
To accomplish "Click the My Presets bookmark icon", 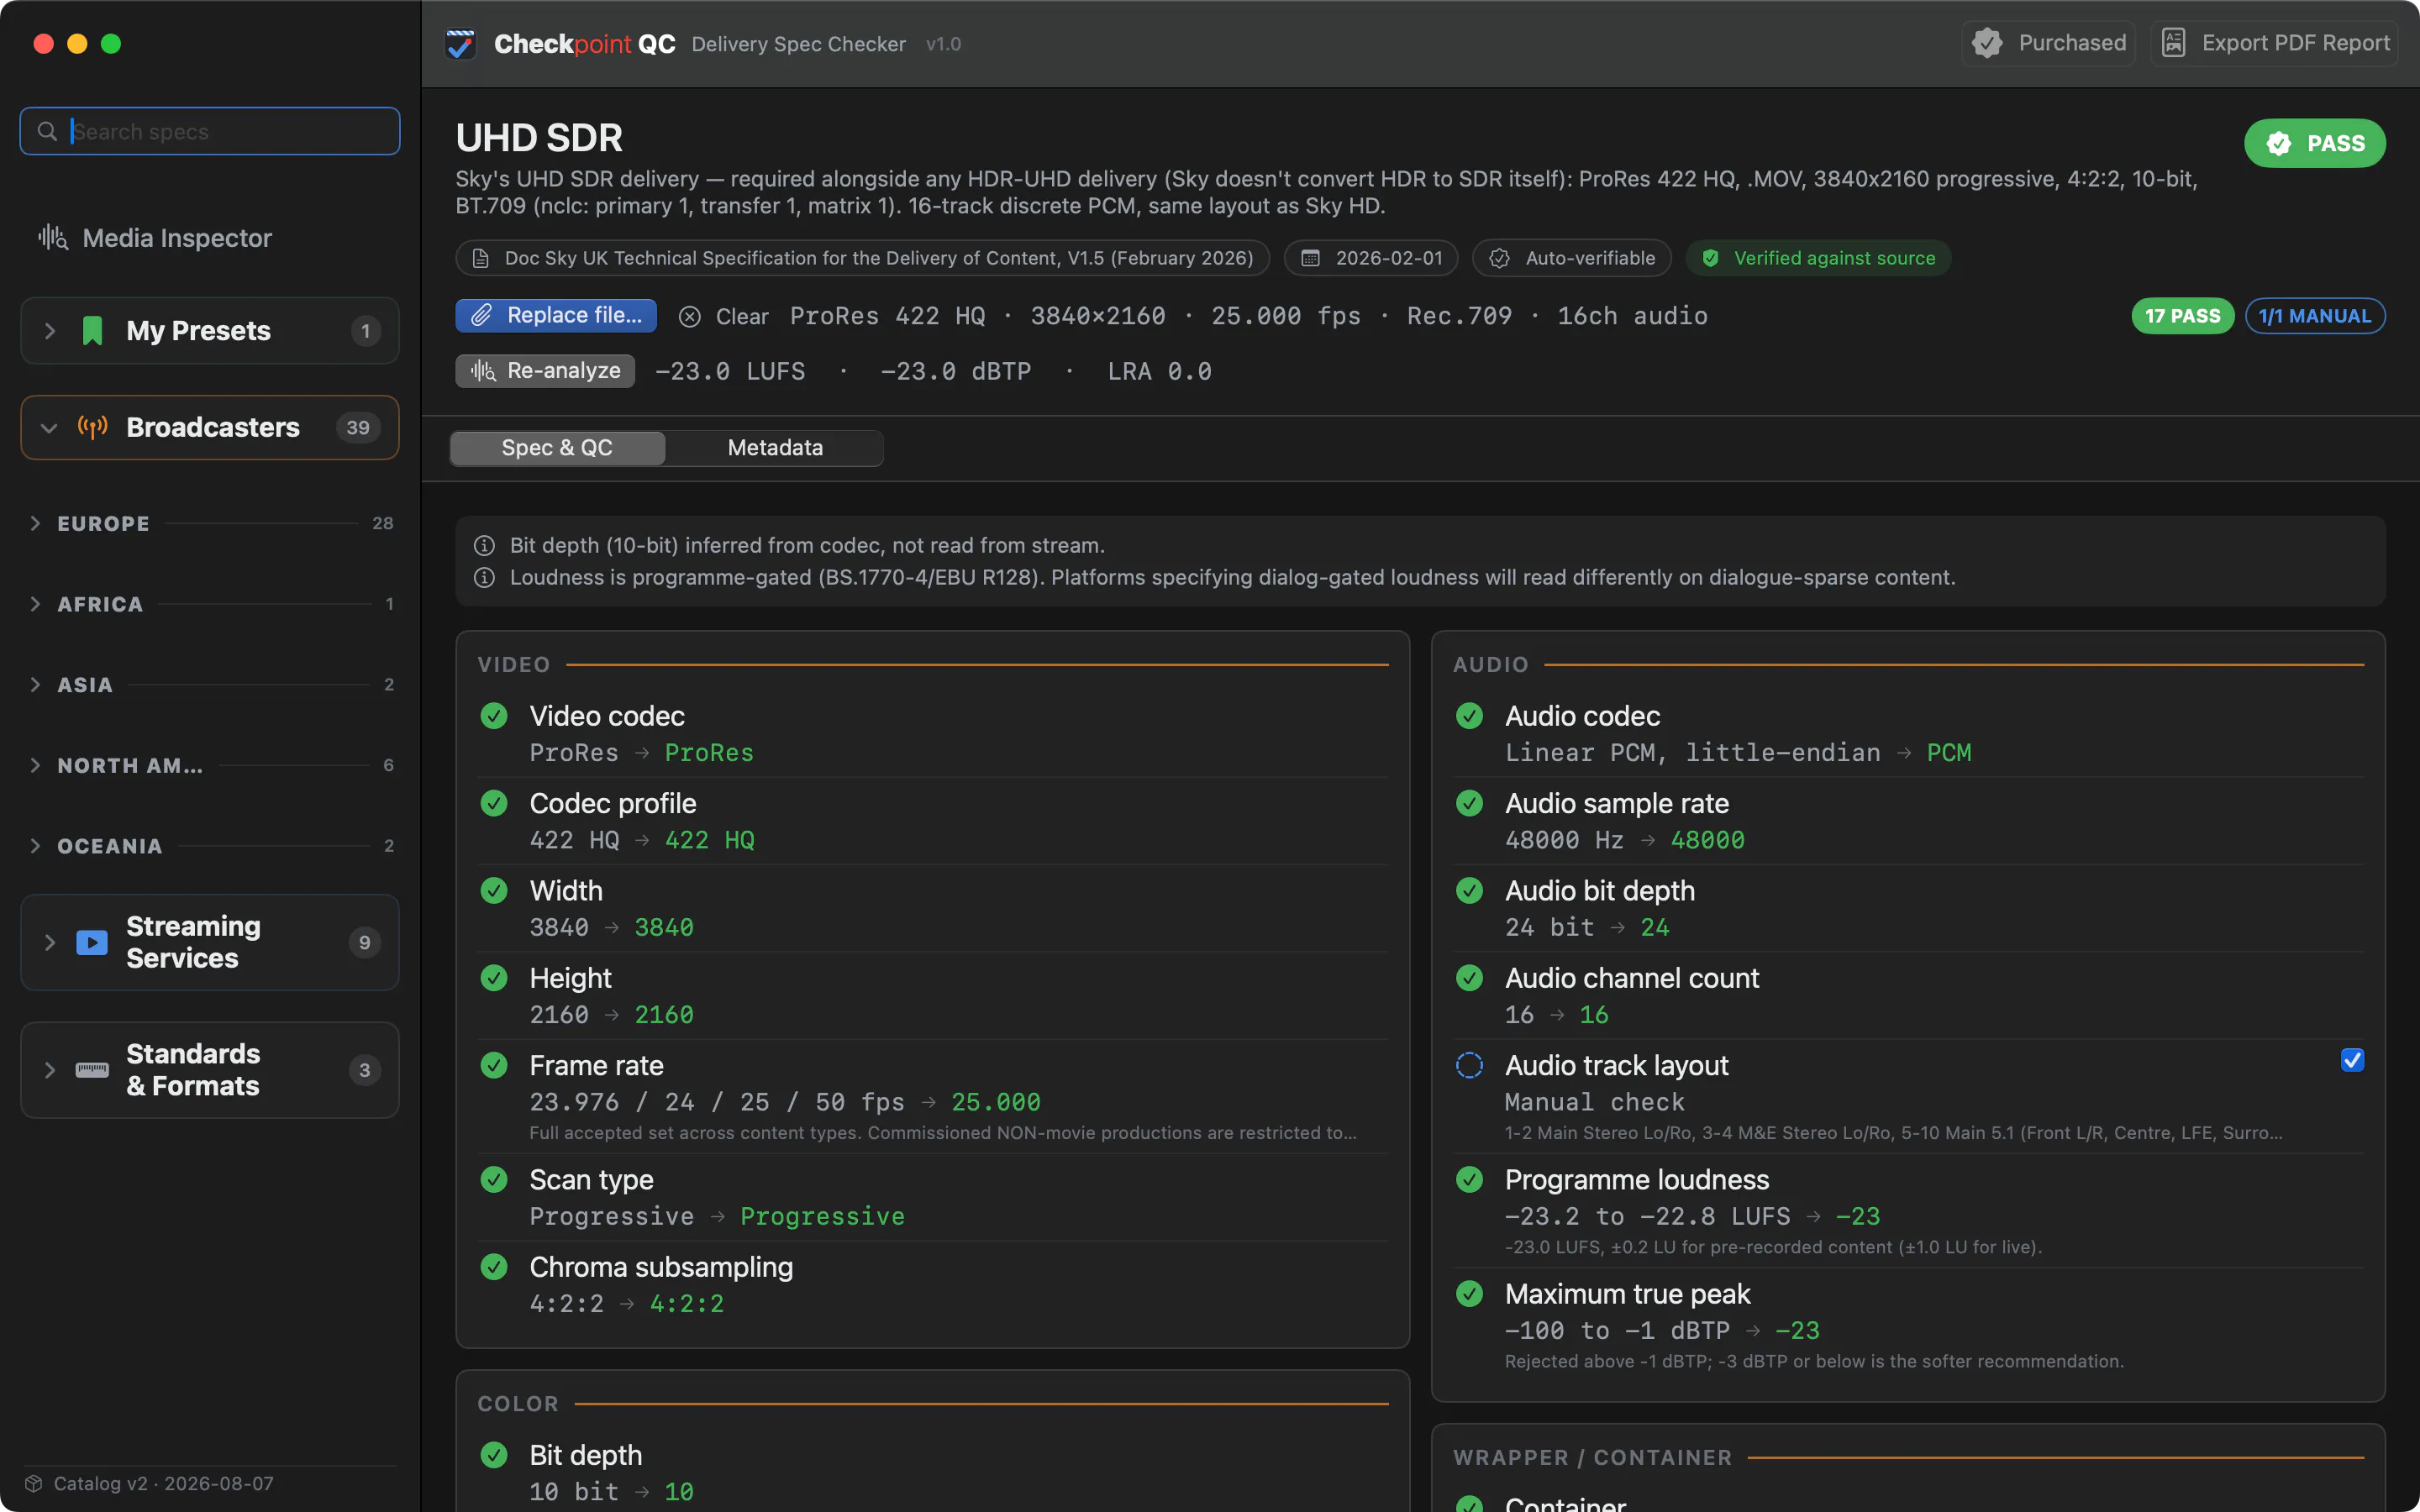I will (x=92, y=330).
